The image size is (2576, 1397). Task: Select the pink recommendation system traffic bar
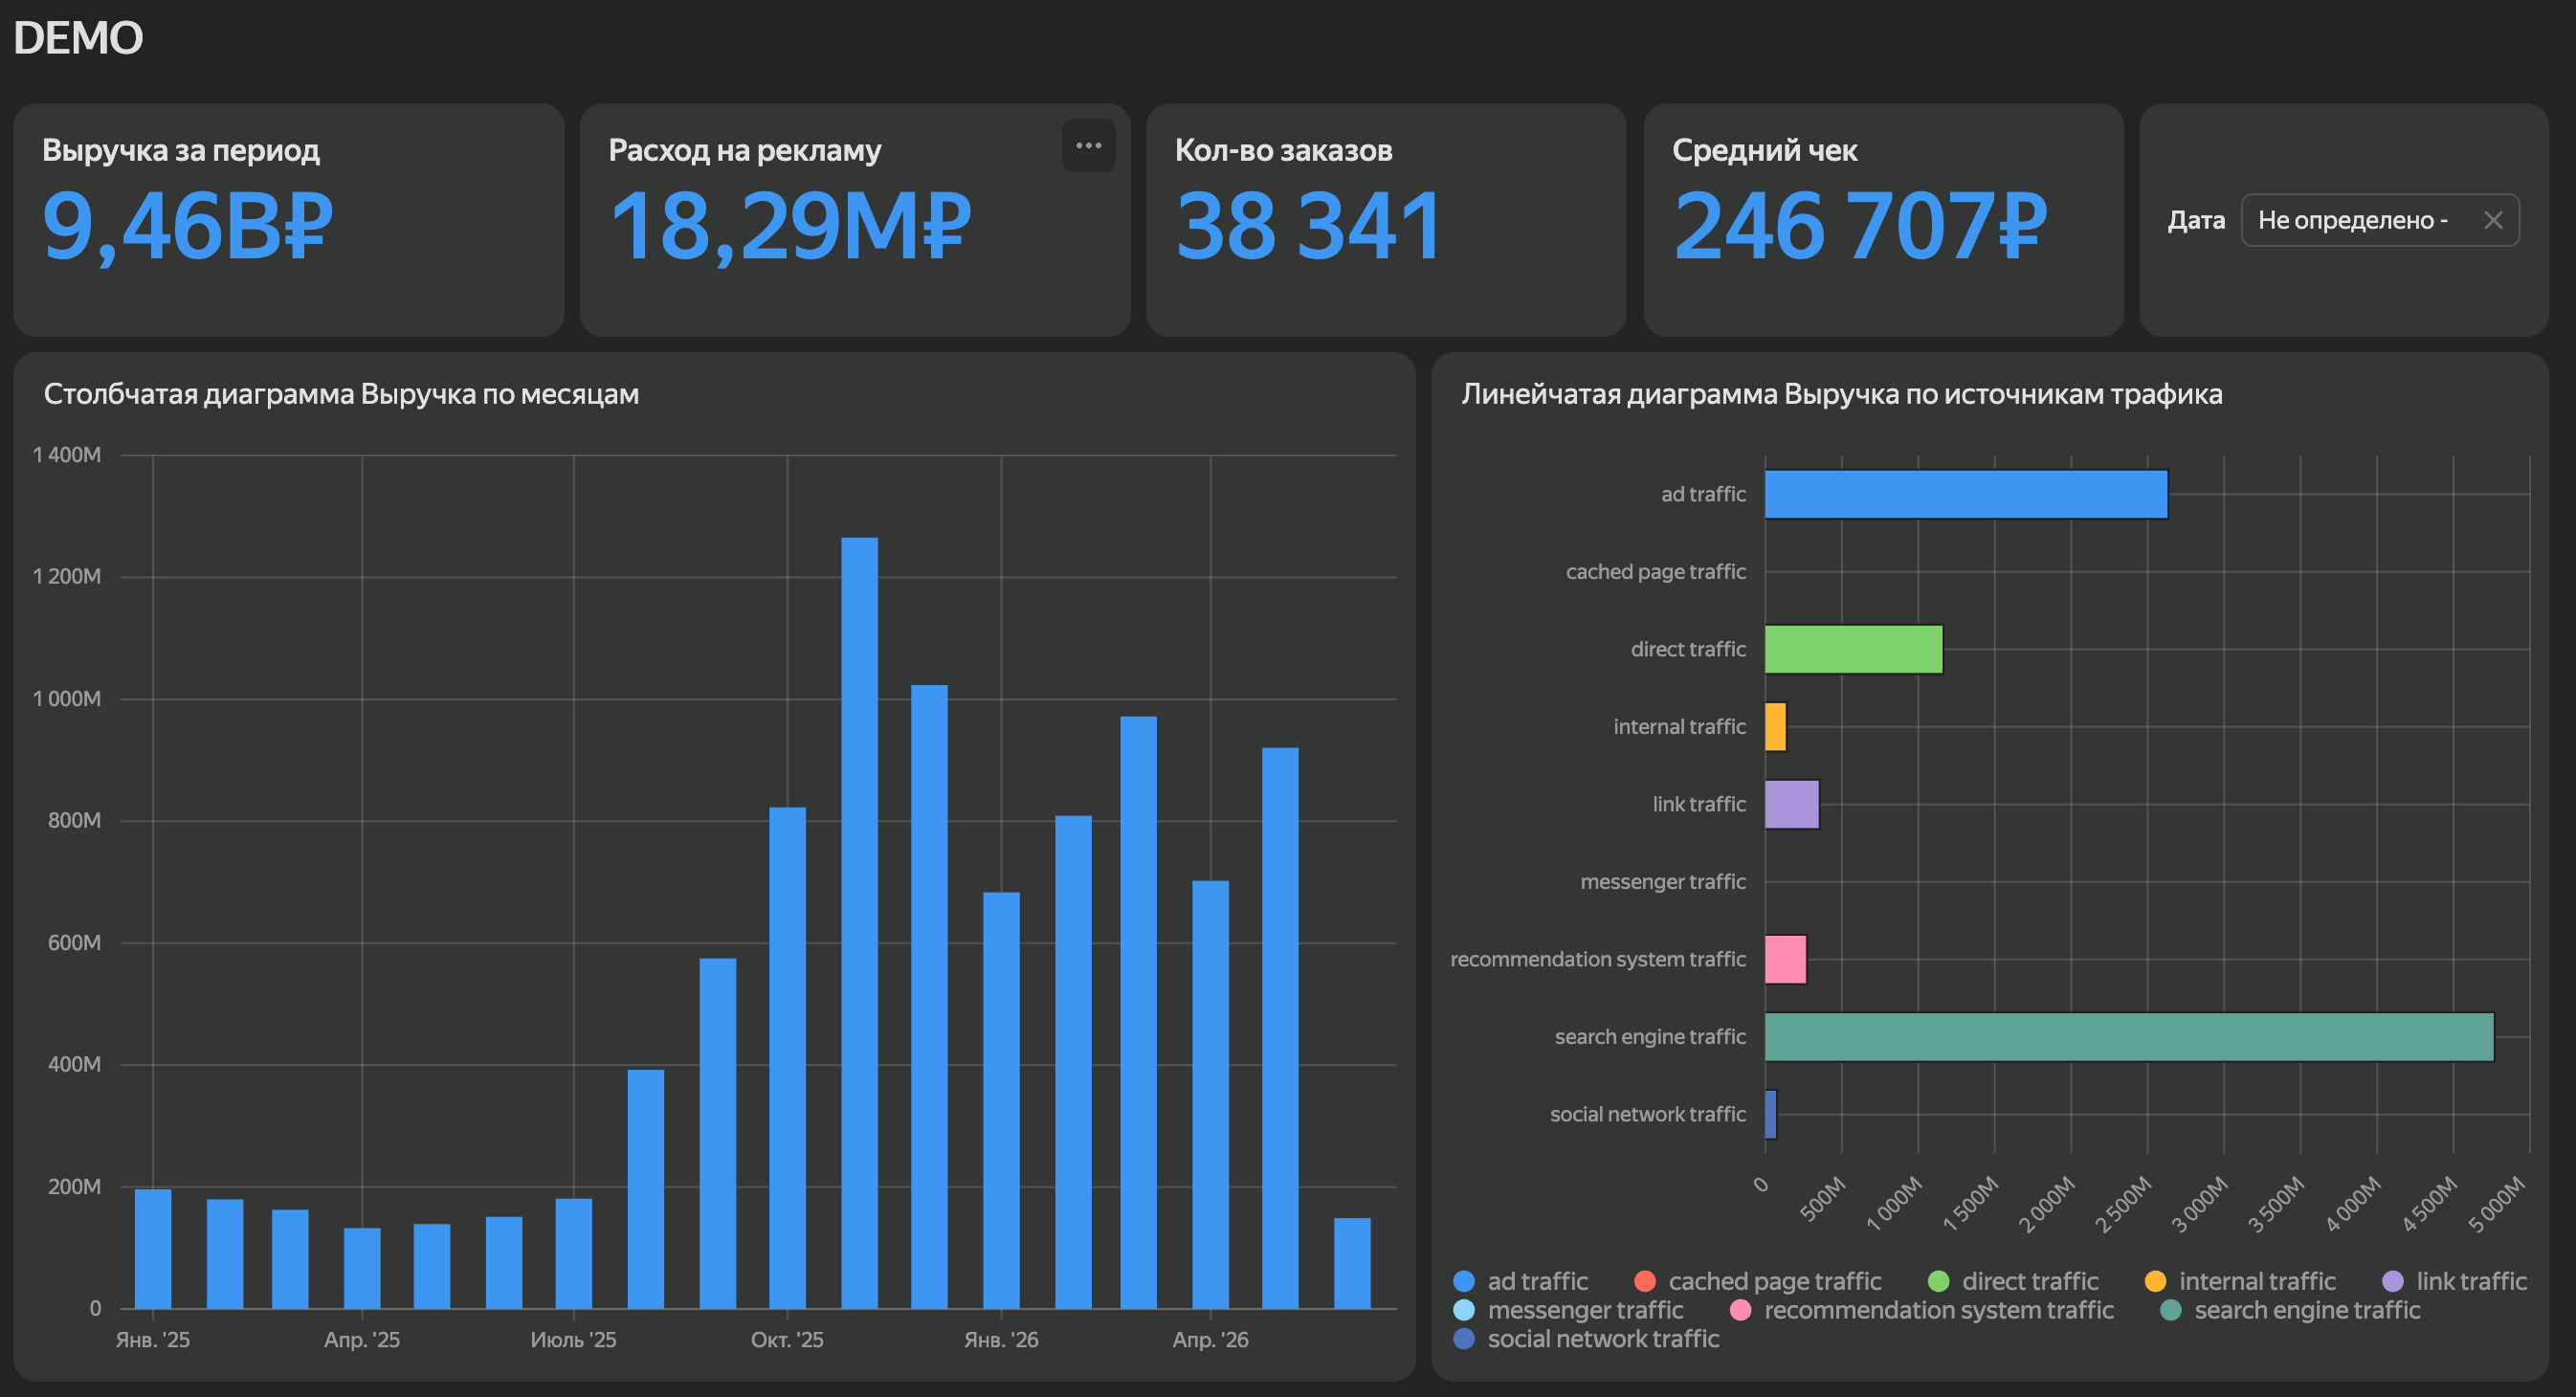tap(1786, 959)
